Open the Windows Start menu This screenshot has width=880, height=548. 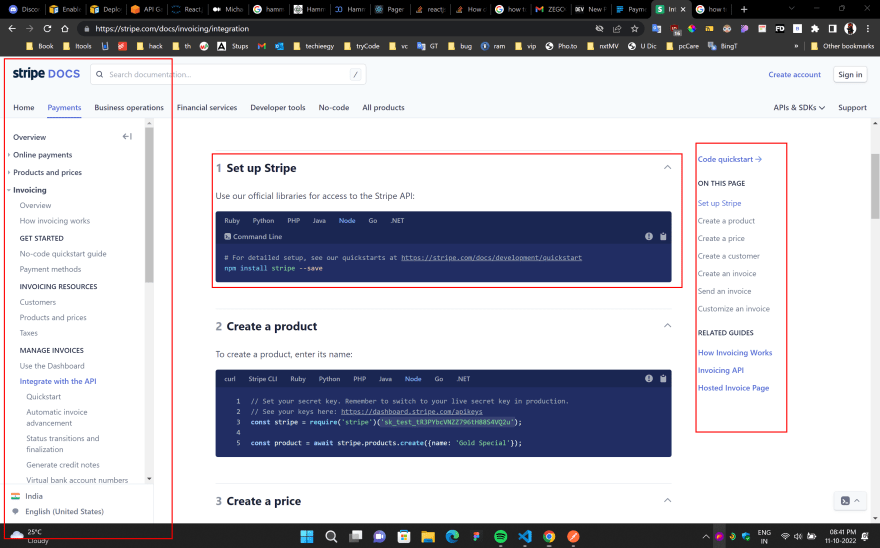306,536
